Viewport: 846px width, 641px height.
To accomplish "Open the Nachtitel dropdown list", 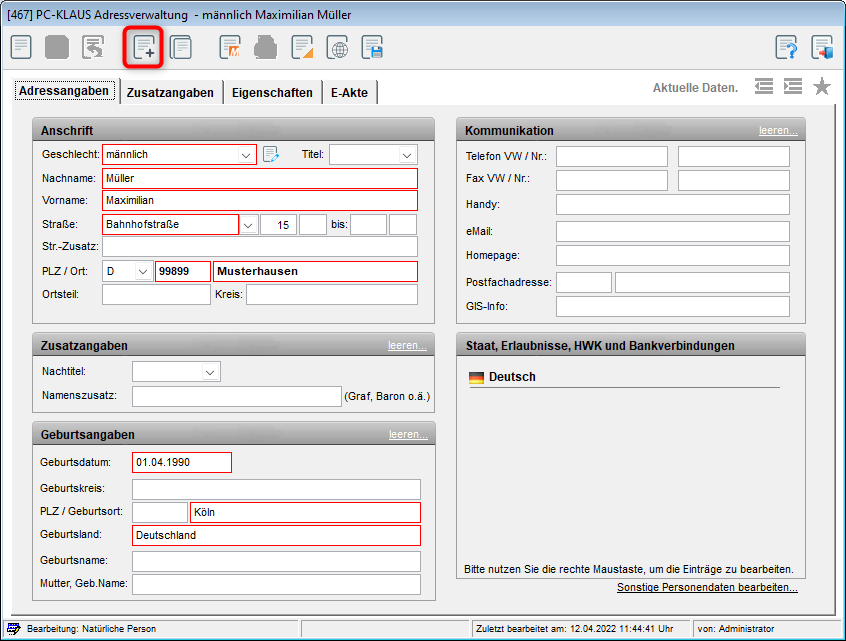I will click(210, 372).
